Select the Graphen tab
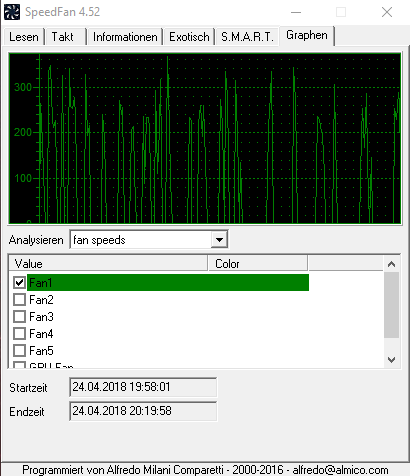Image resolution: width=410 pixels, height=476 pixels. click(x=307, y=35)
